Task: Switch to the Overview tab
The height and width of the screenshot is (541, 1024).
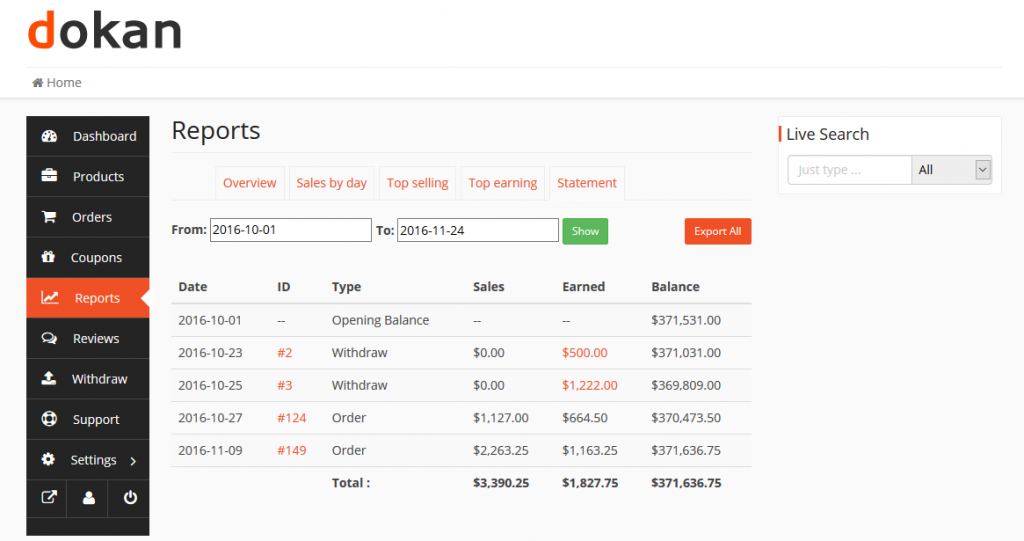Action: click(x=249, y=183)
